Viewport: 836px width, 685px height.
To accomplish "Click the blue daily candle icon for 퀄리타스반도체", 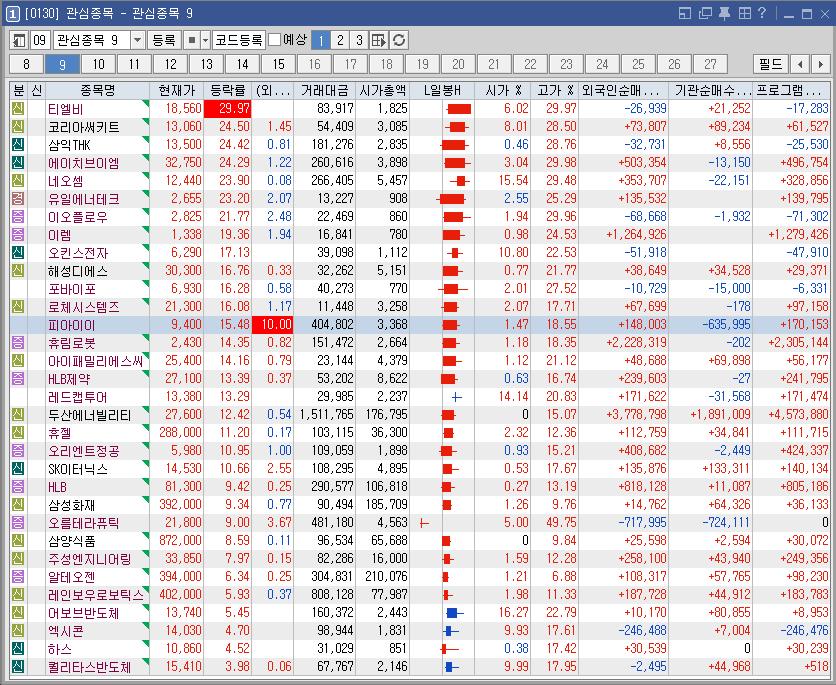I will 451,667.
